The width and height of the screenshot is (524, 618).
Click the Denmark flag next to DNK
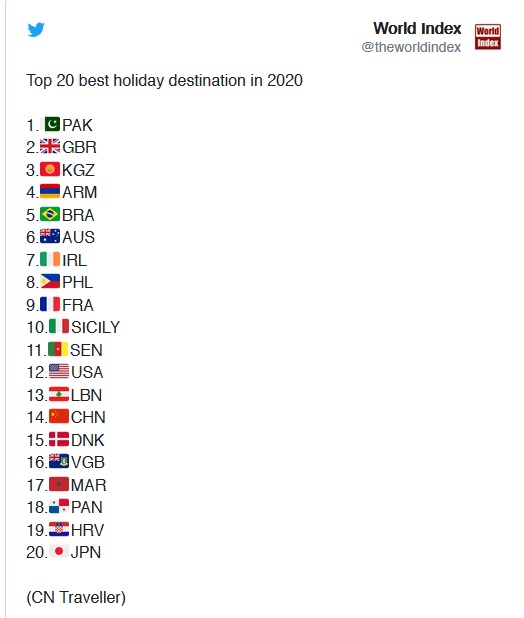pos(59,439)
